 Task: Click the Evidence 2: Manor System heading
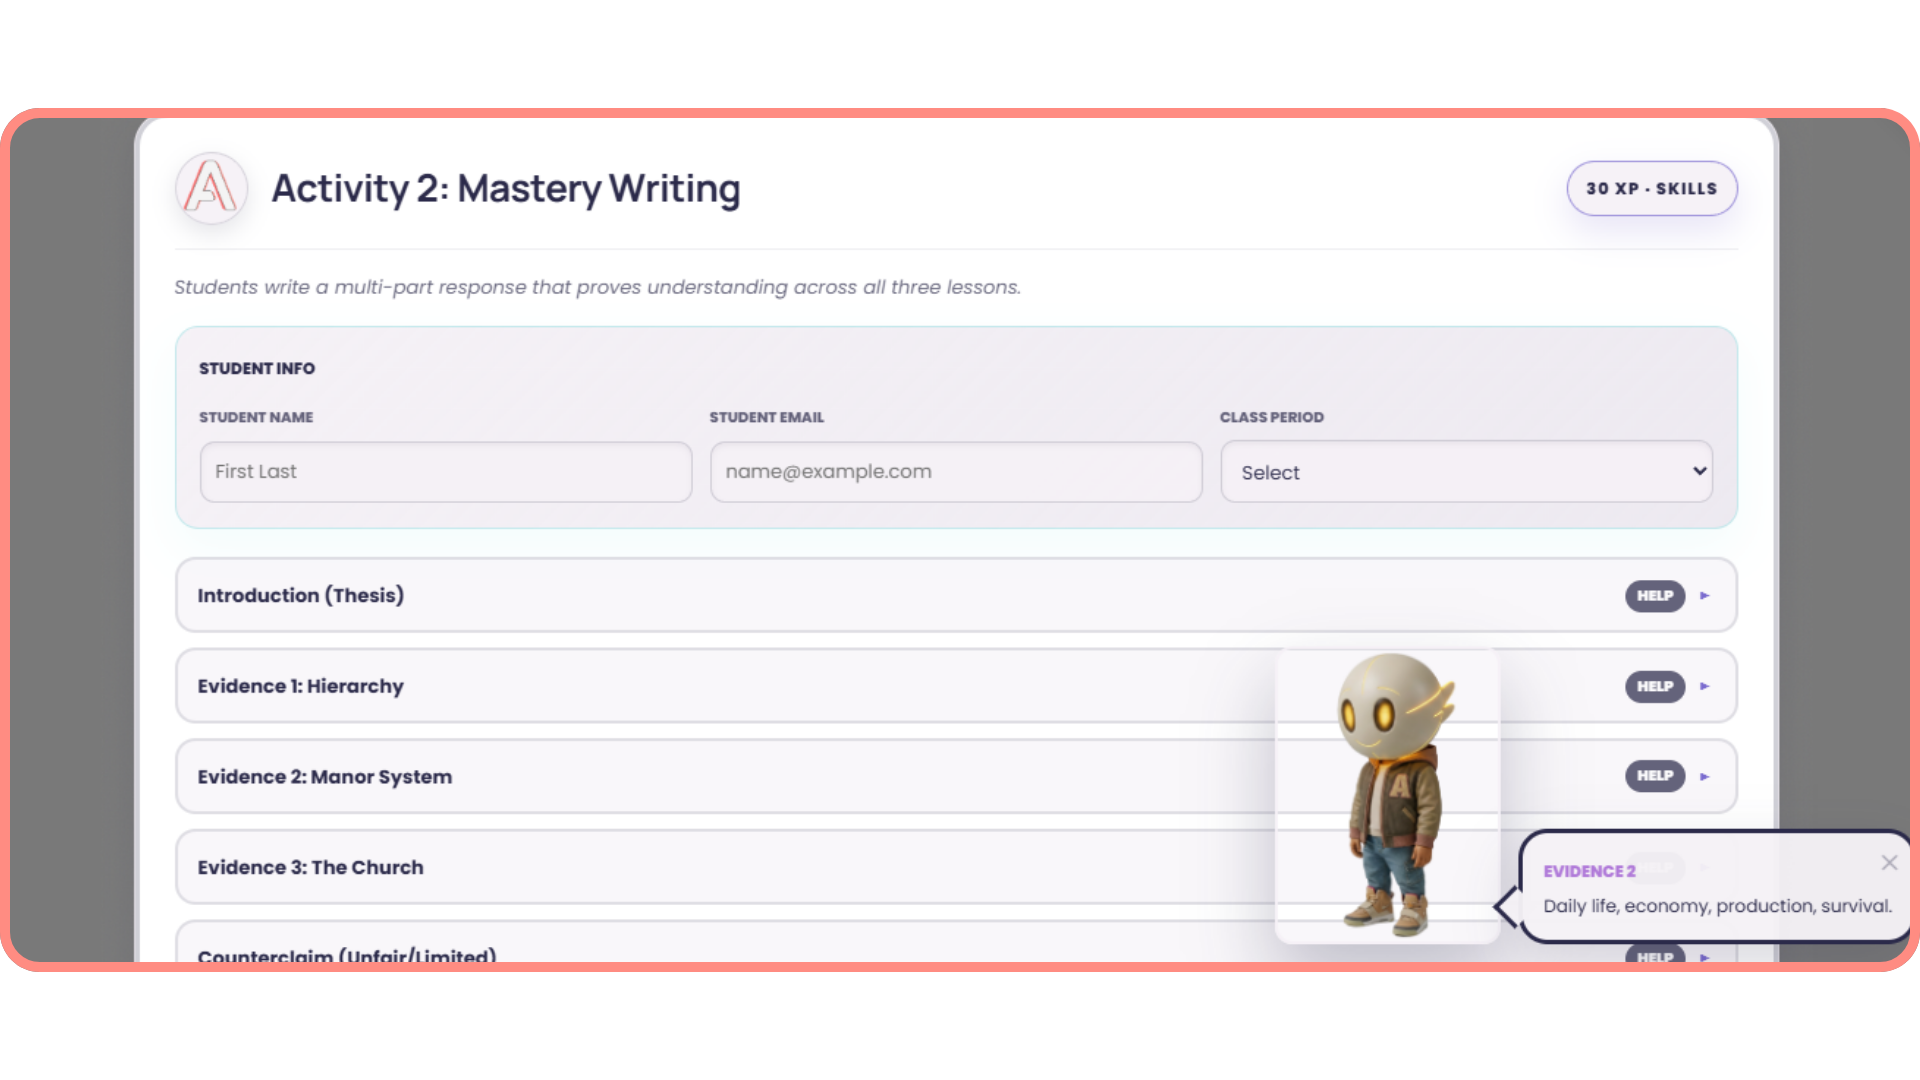324,777
